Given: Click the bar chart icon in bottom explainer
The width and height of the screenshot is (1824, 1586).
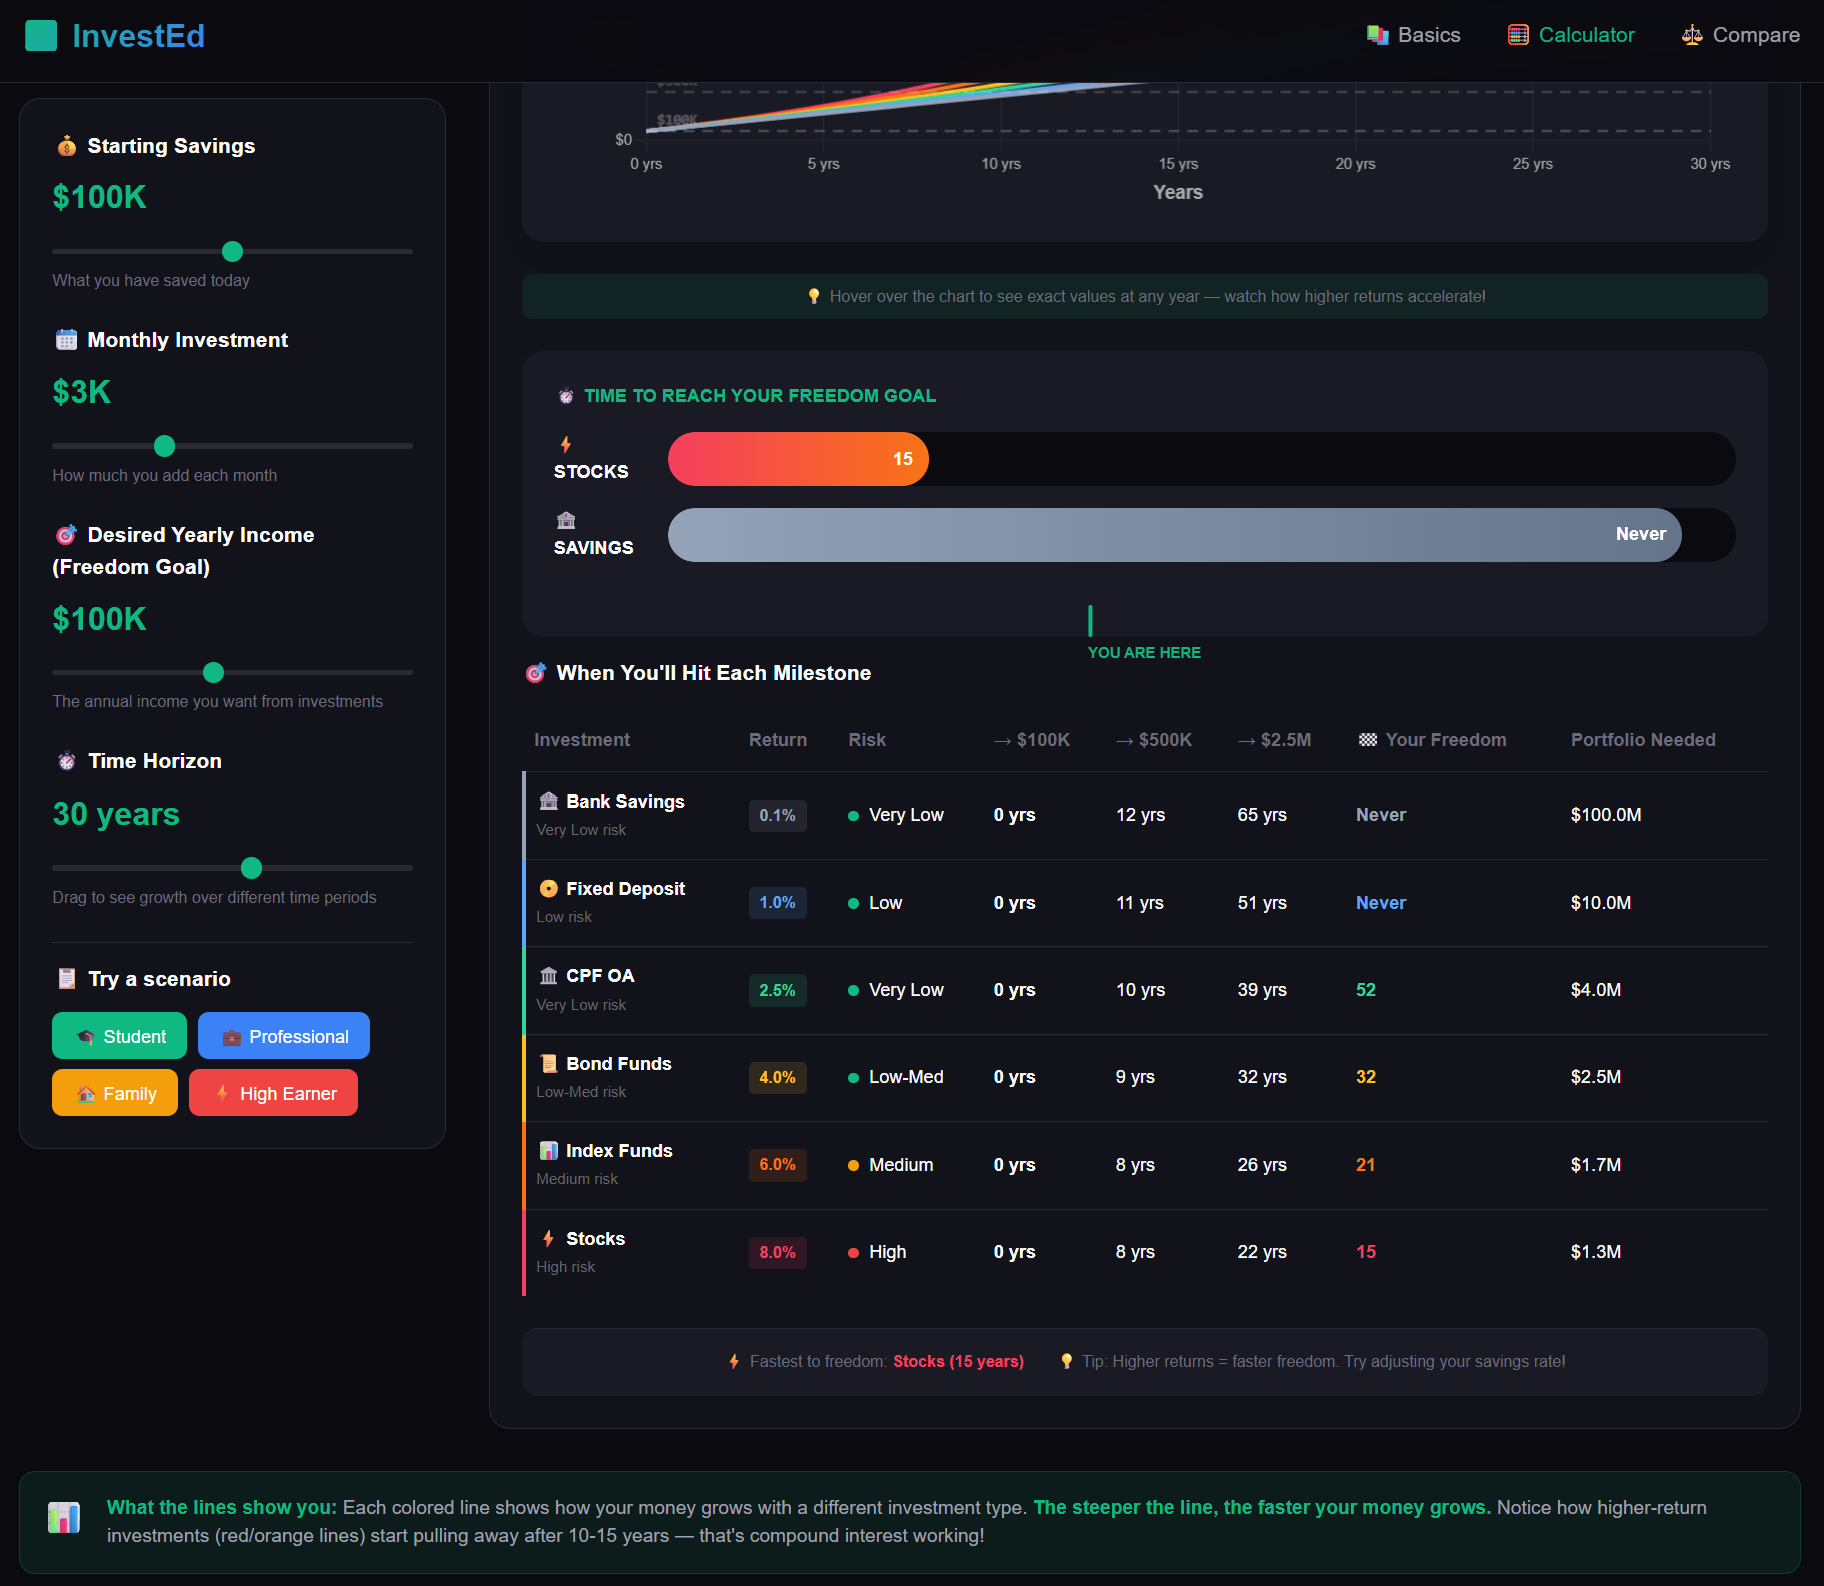Looking at the screenshot, I should (x=64, y=1518).
